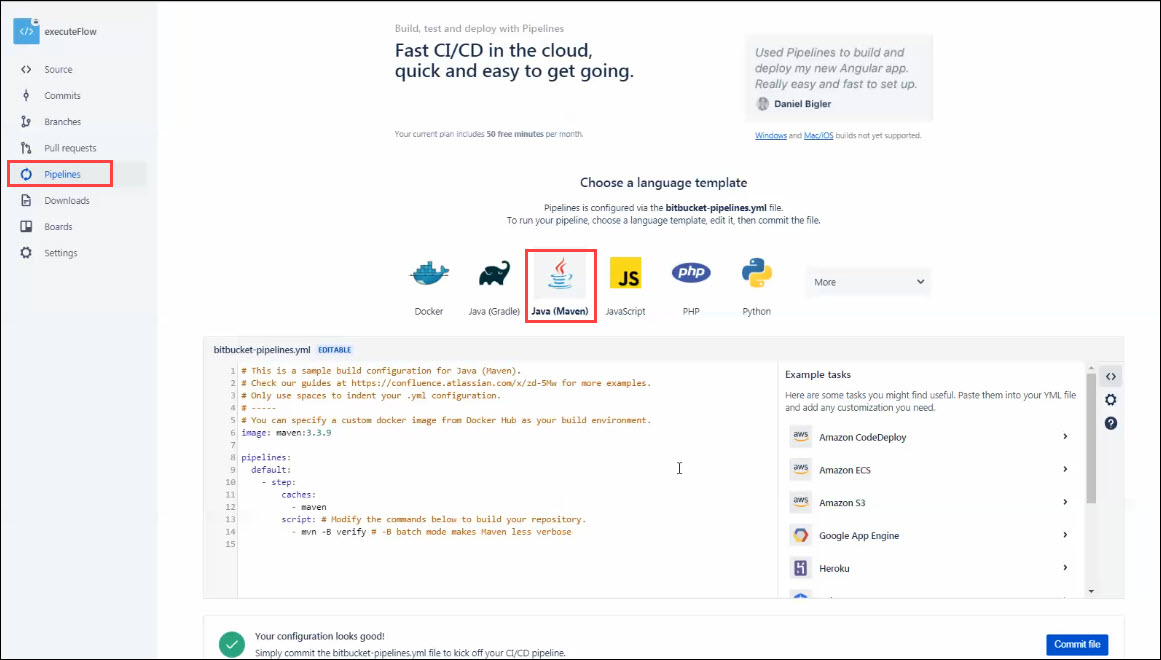The width and height of the screenshot is (1161, 660).
Task: Click the scroll-down arrow of tasks panel
Action: click(x=1091, y=591)
